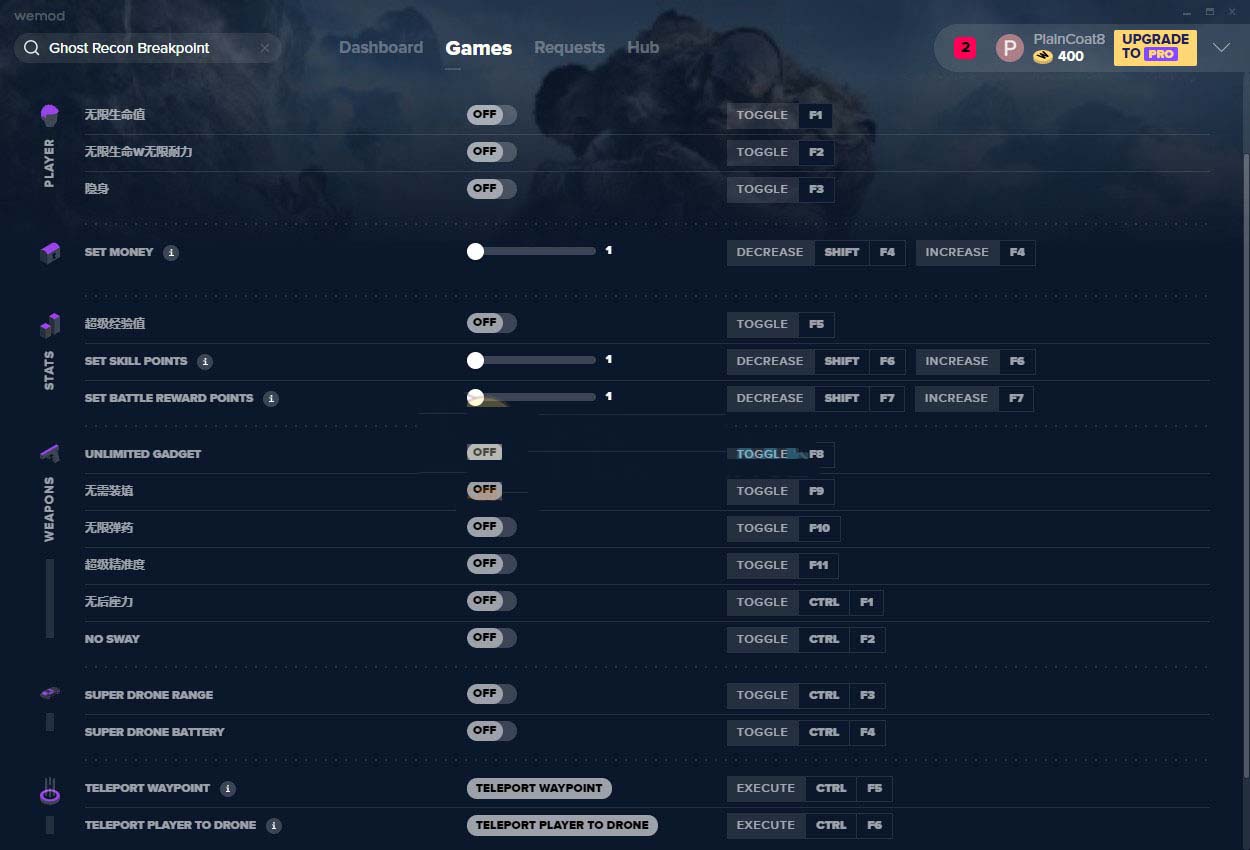1250x850 pixels.
Task: Click the F10 hotkey key box
Action: coord(820,528)
